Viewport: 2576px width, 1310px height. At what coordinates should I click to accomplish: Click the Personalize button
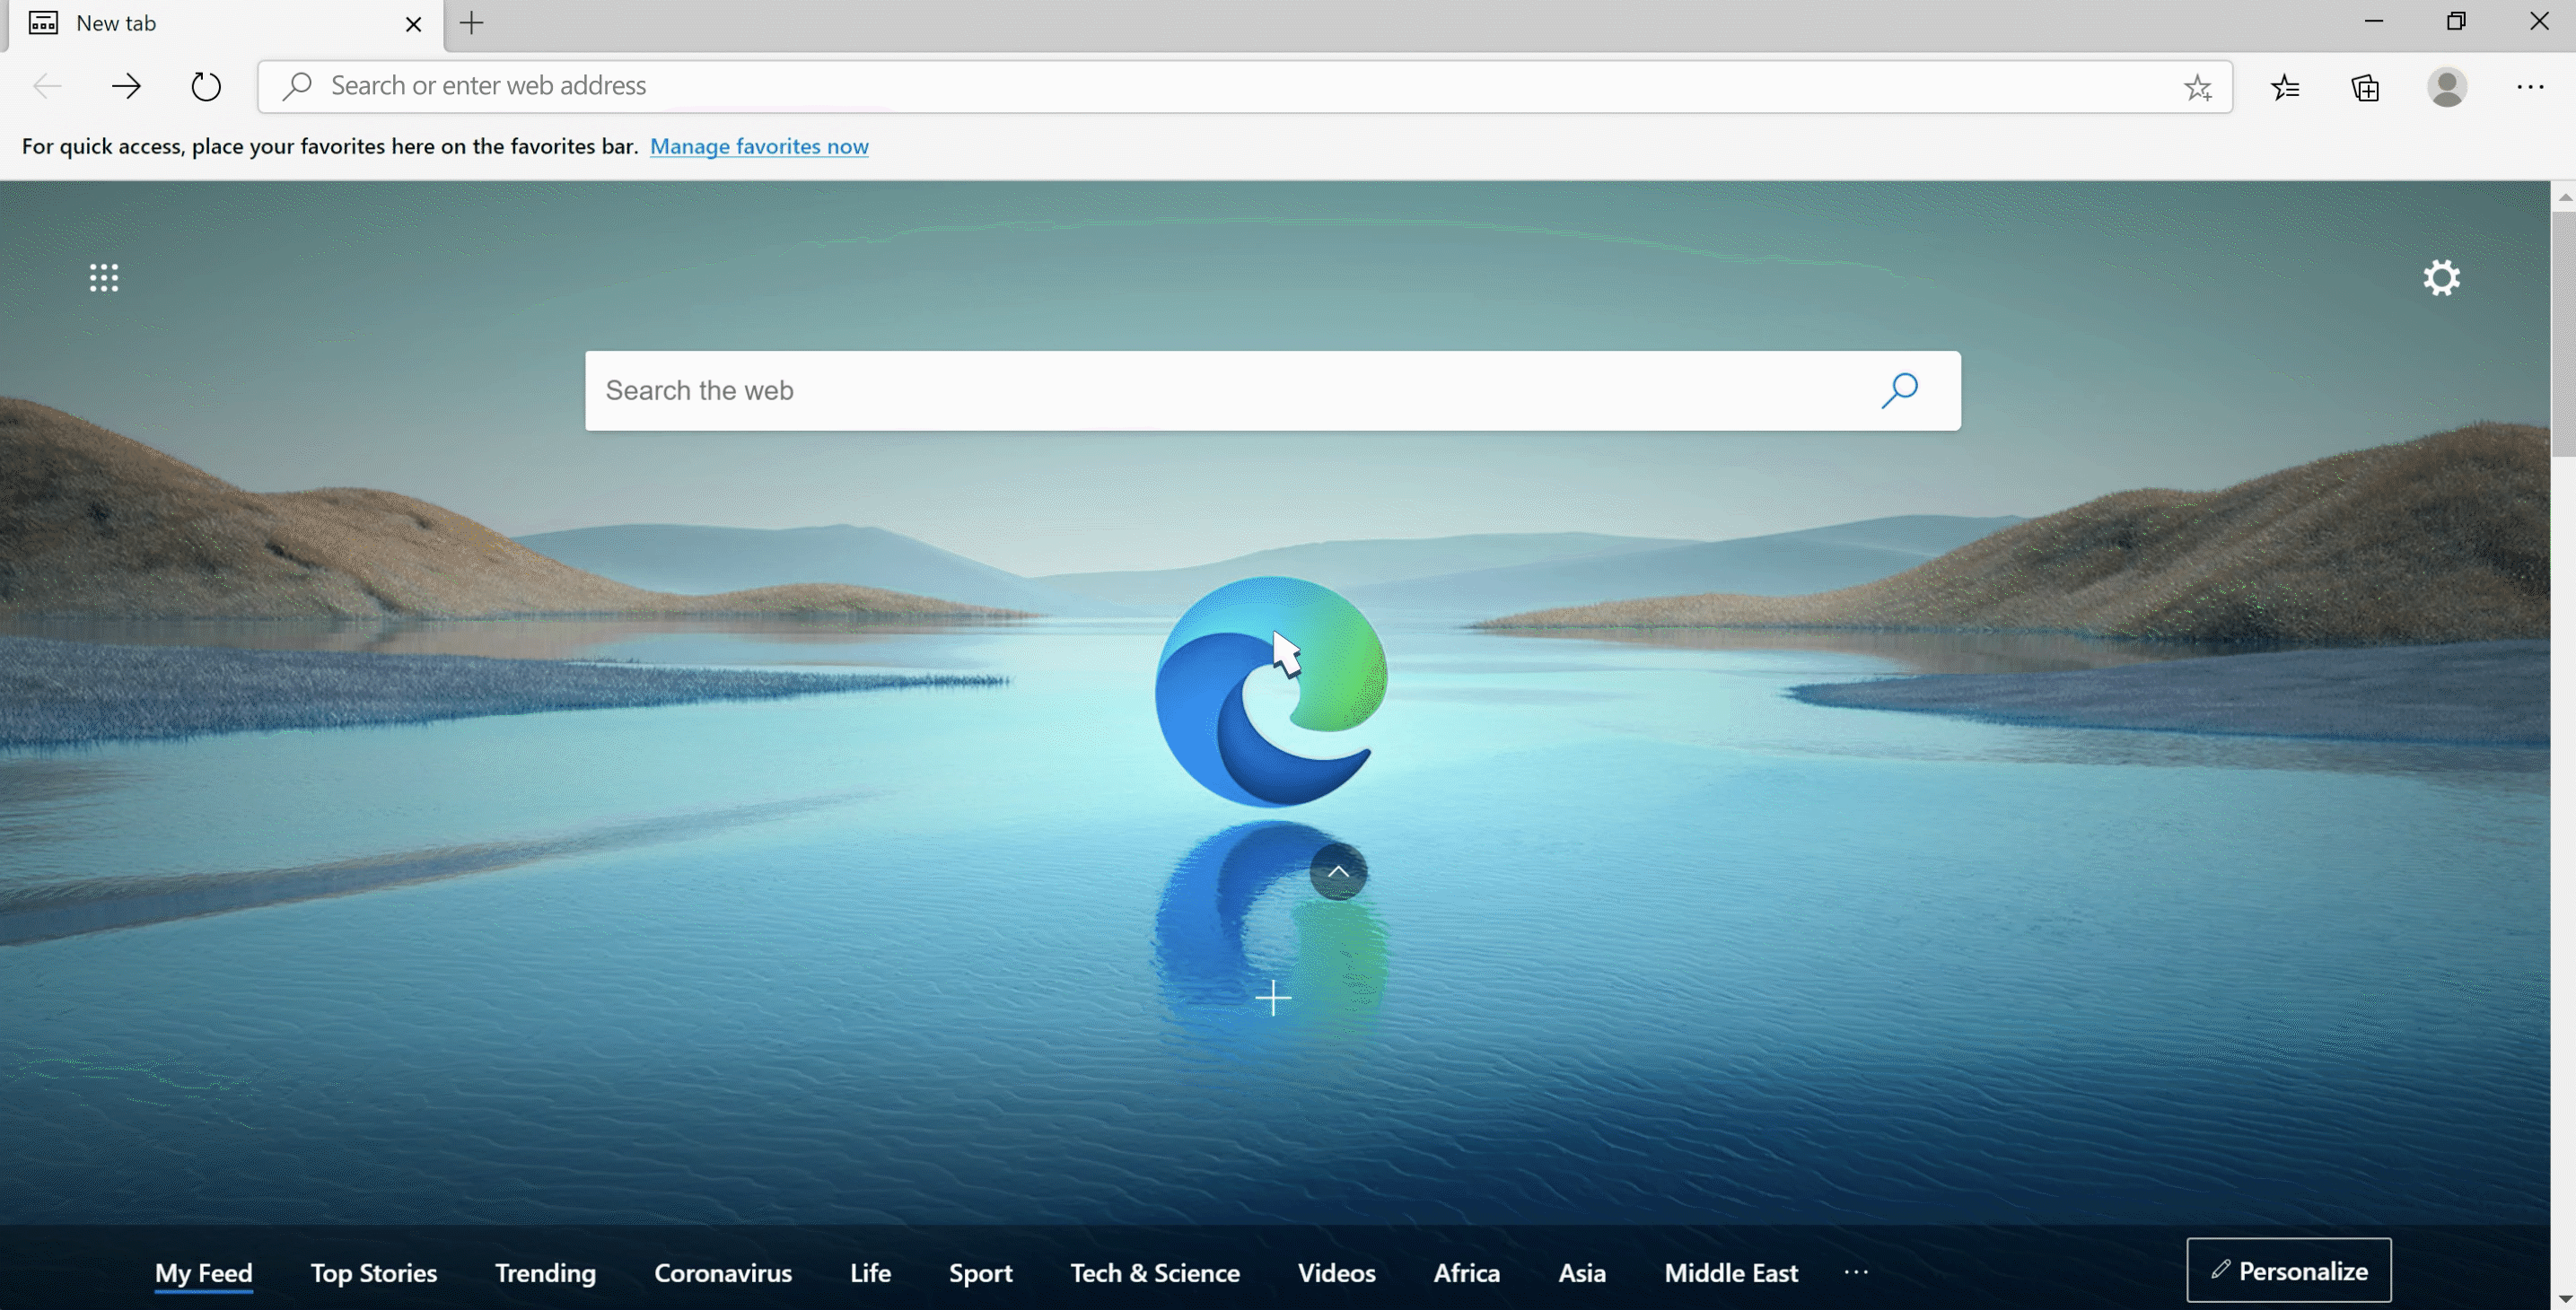click(x=2289, y=1271)
